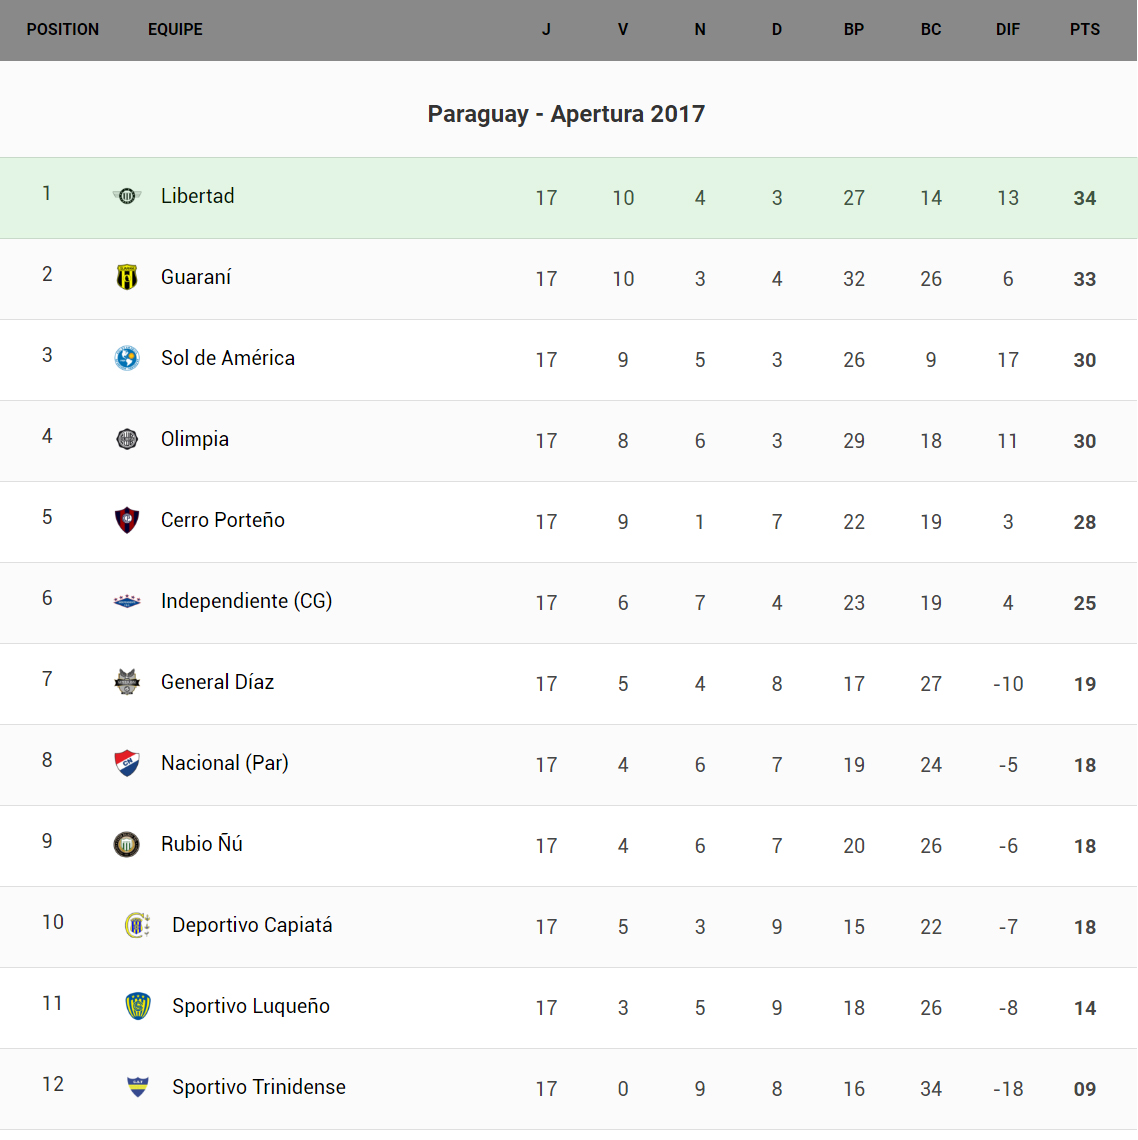Image resolution: width=1138 pixels, height=1140 pixels.
Task: Click the Rubio Ñú crest icon
Action: 127,844
